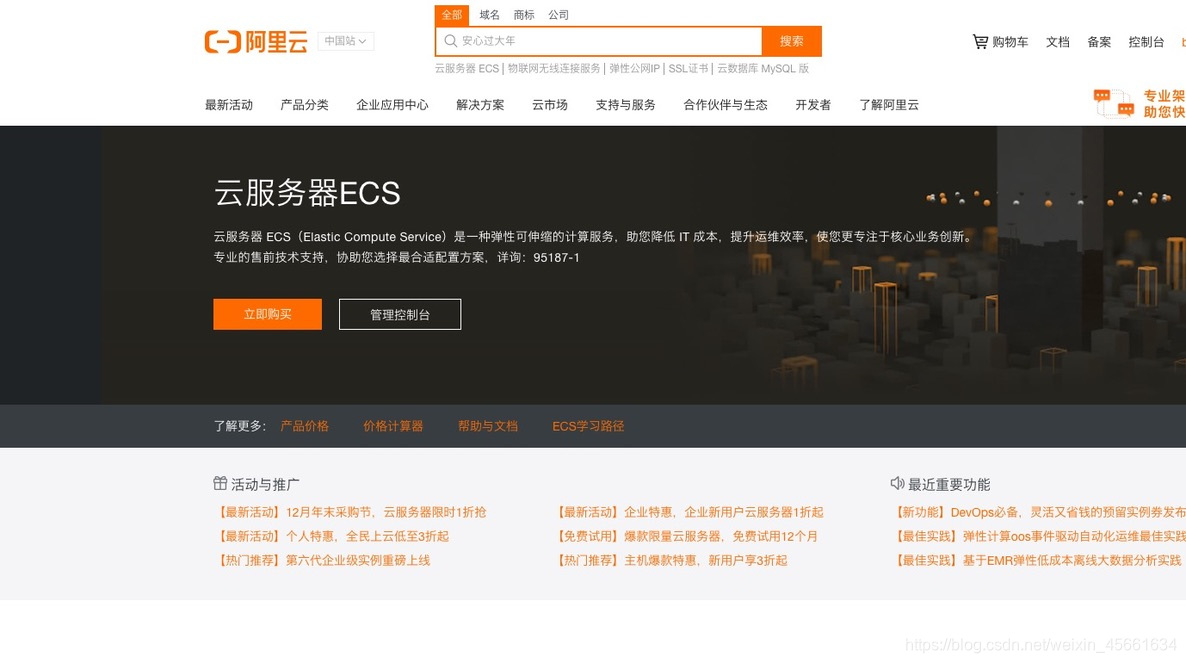Open the 弹性公网IP suggestion link
Image resolution: width=1186 pixels, height=663 pixels.
click(635, 69)
